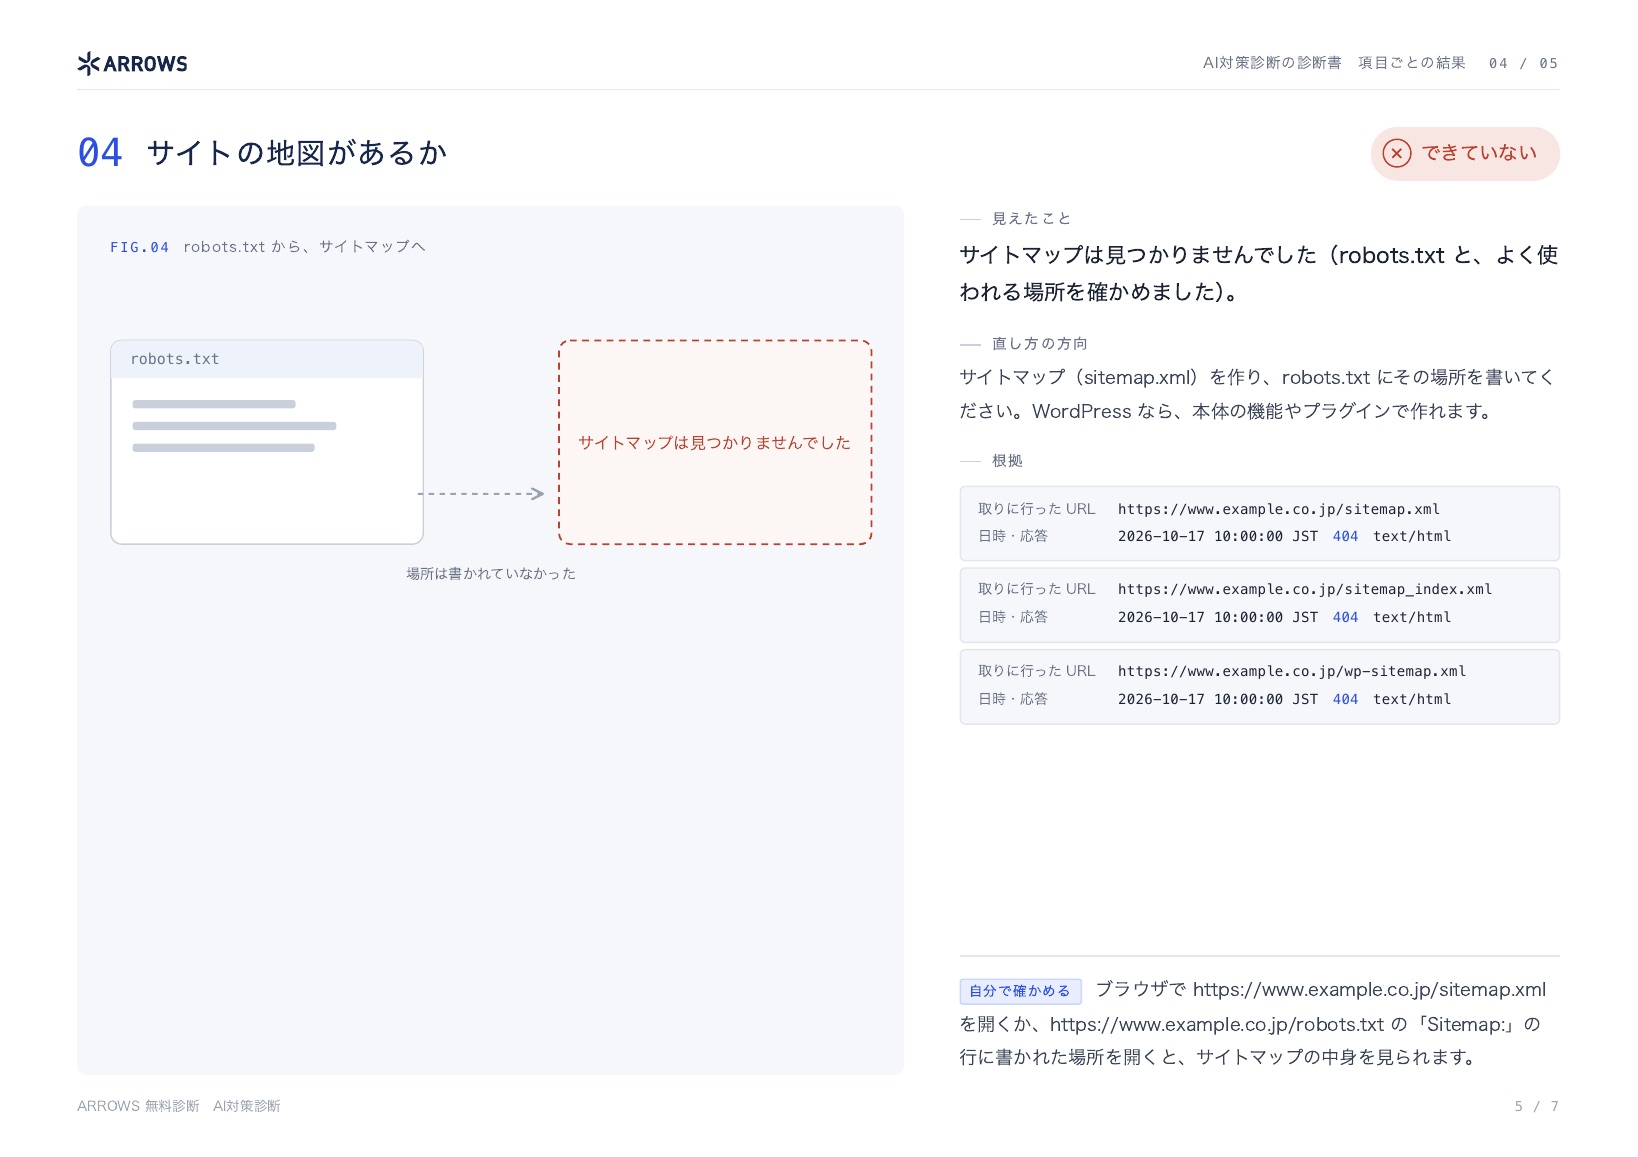The height and width of the screenshot is (1157, 1638).
Task: Click the URL https://www.example.co.jp/sitemap_index.xml
Action: click(x=1305, y=589)
